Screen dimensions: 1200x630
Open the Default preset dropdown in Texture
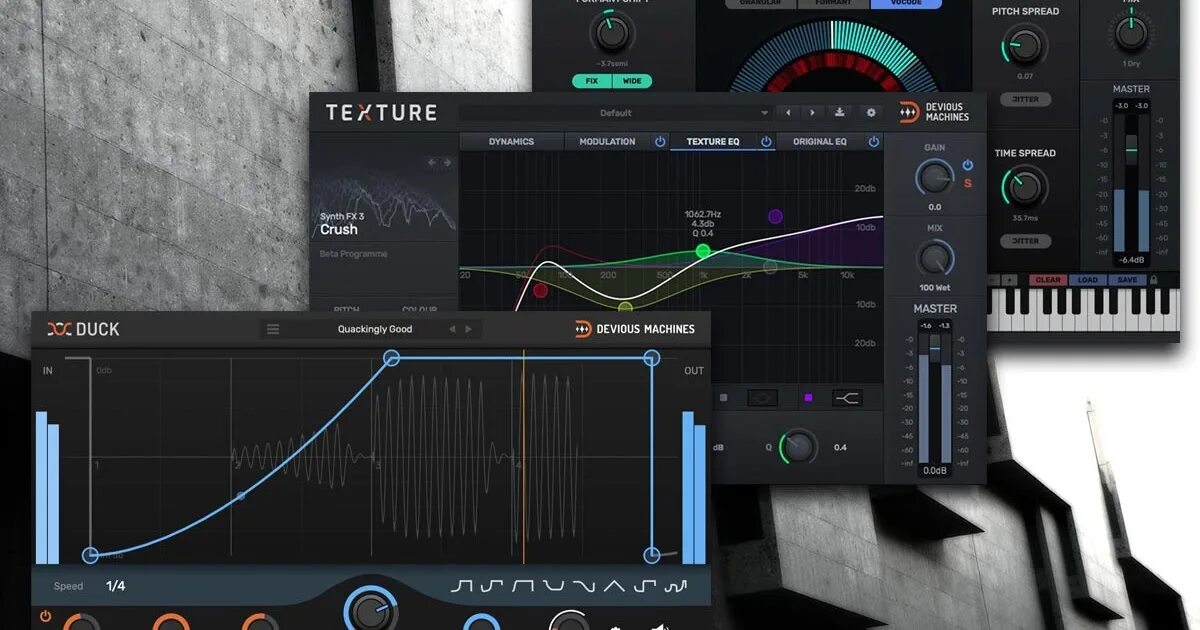[617, 112]
